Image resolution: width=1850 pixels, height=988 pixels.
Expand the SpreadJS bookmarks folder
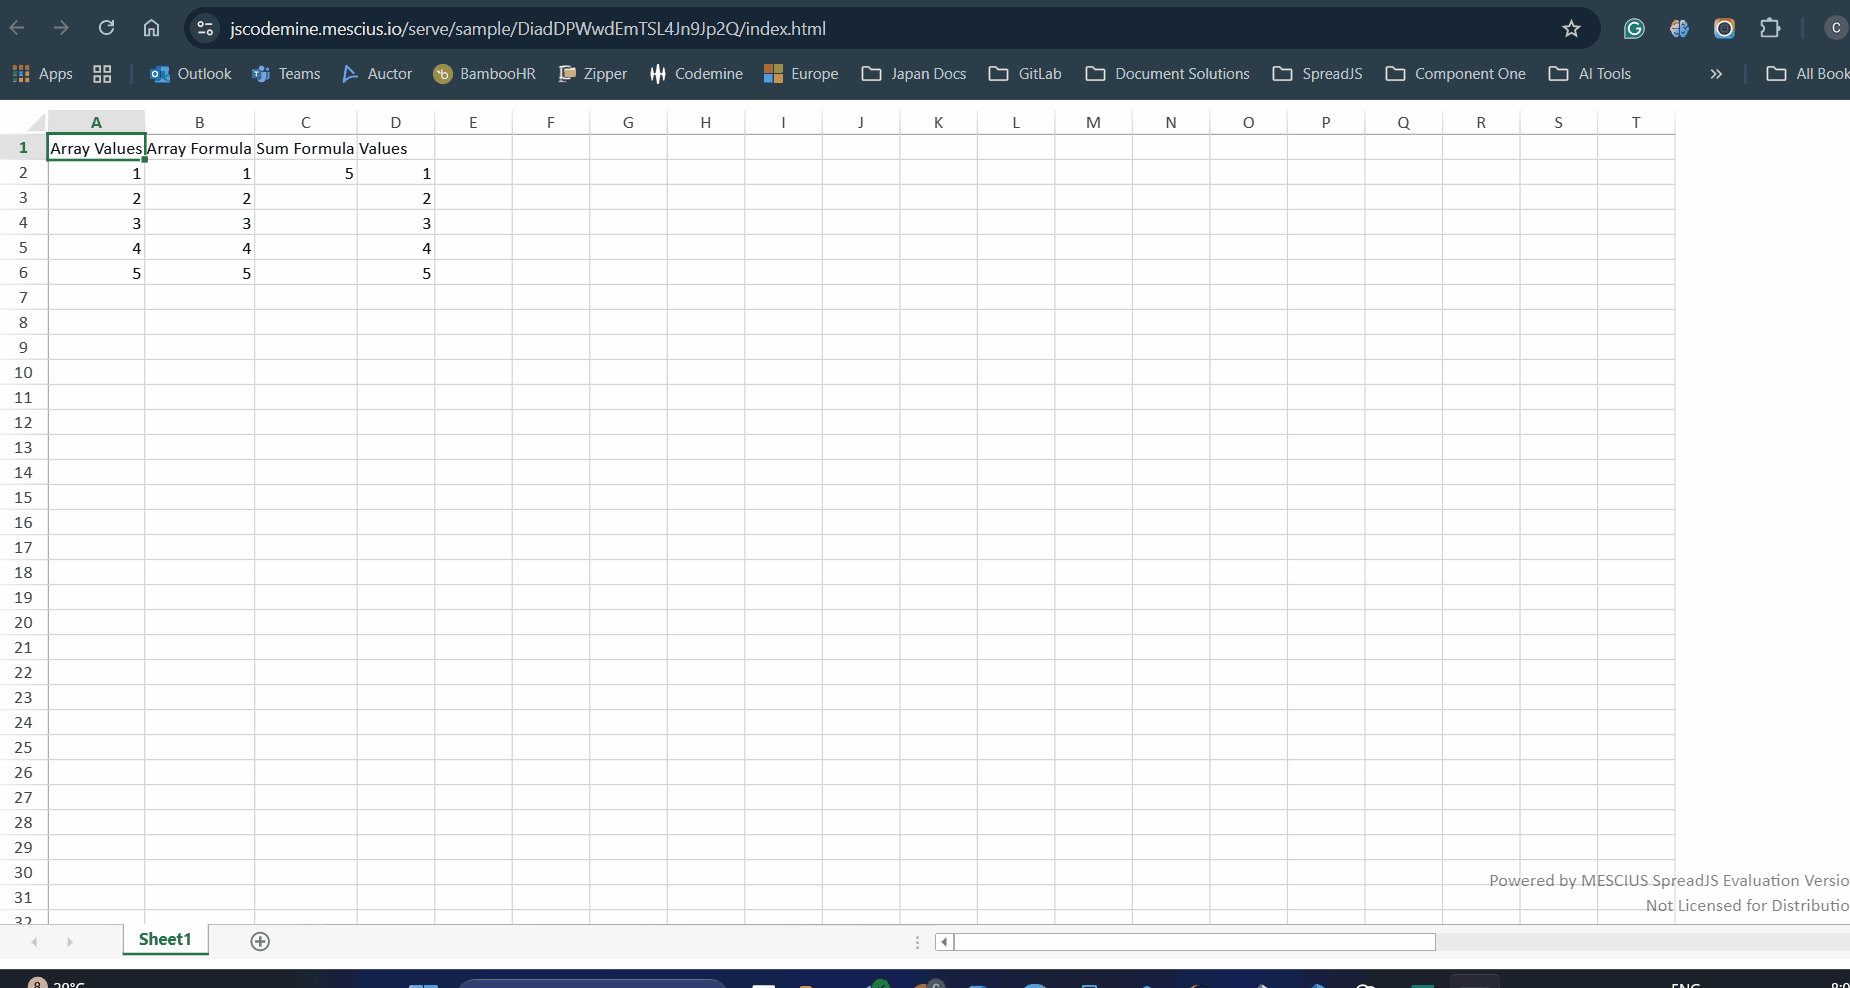coord(1317,74)
